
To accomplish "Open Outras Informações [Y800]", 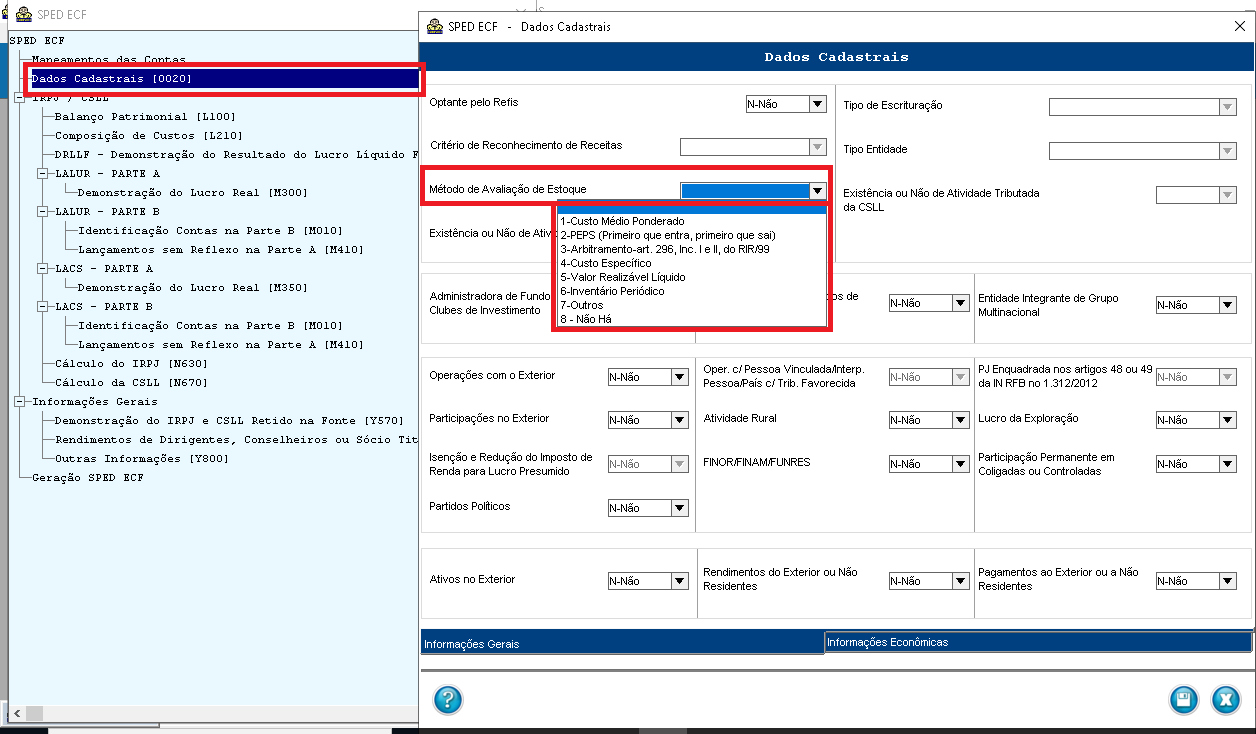I will (x=141, y=459).
